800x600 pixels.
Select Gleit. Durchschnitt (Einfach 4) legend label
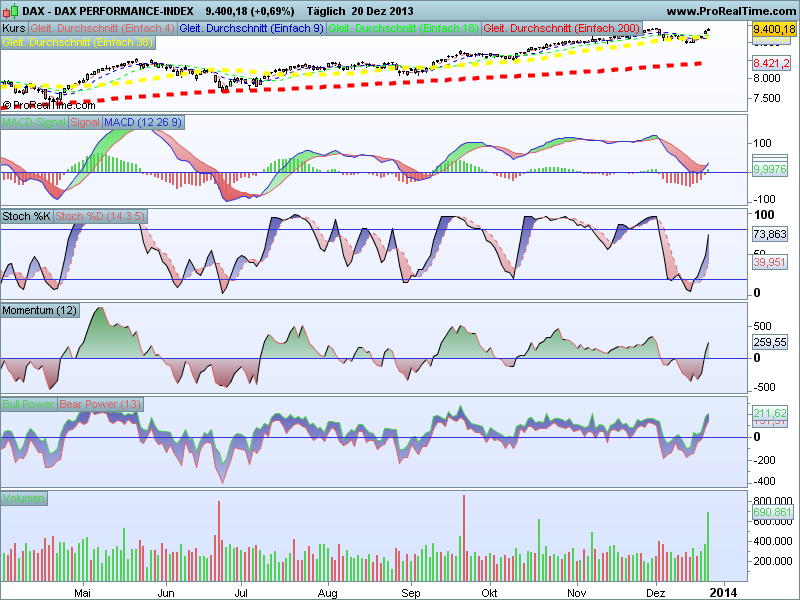click(102, 29)
